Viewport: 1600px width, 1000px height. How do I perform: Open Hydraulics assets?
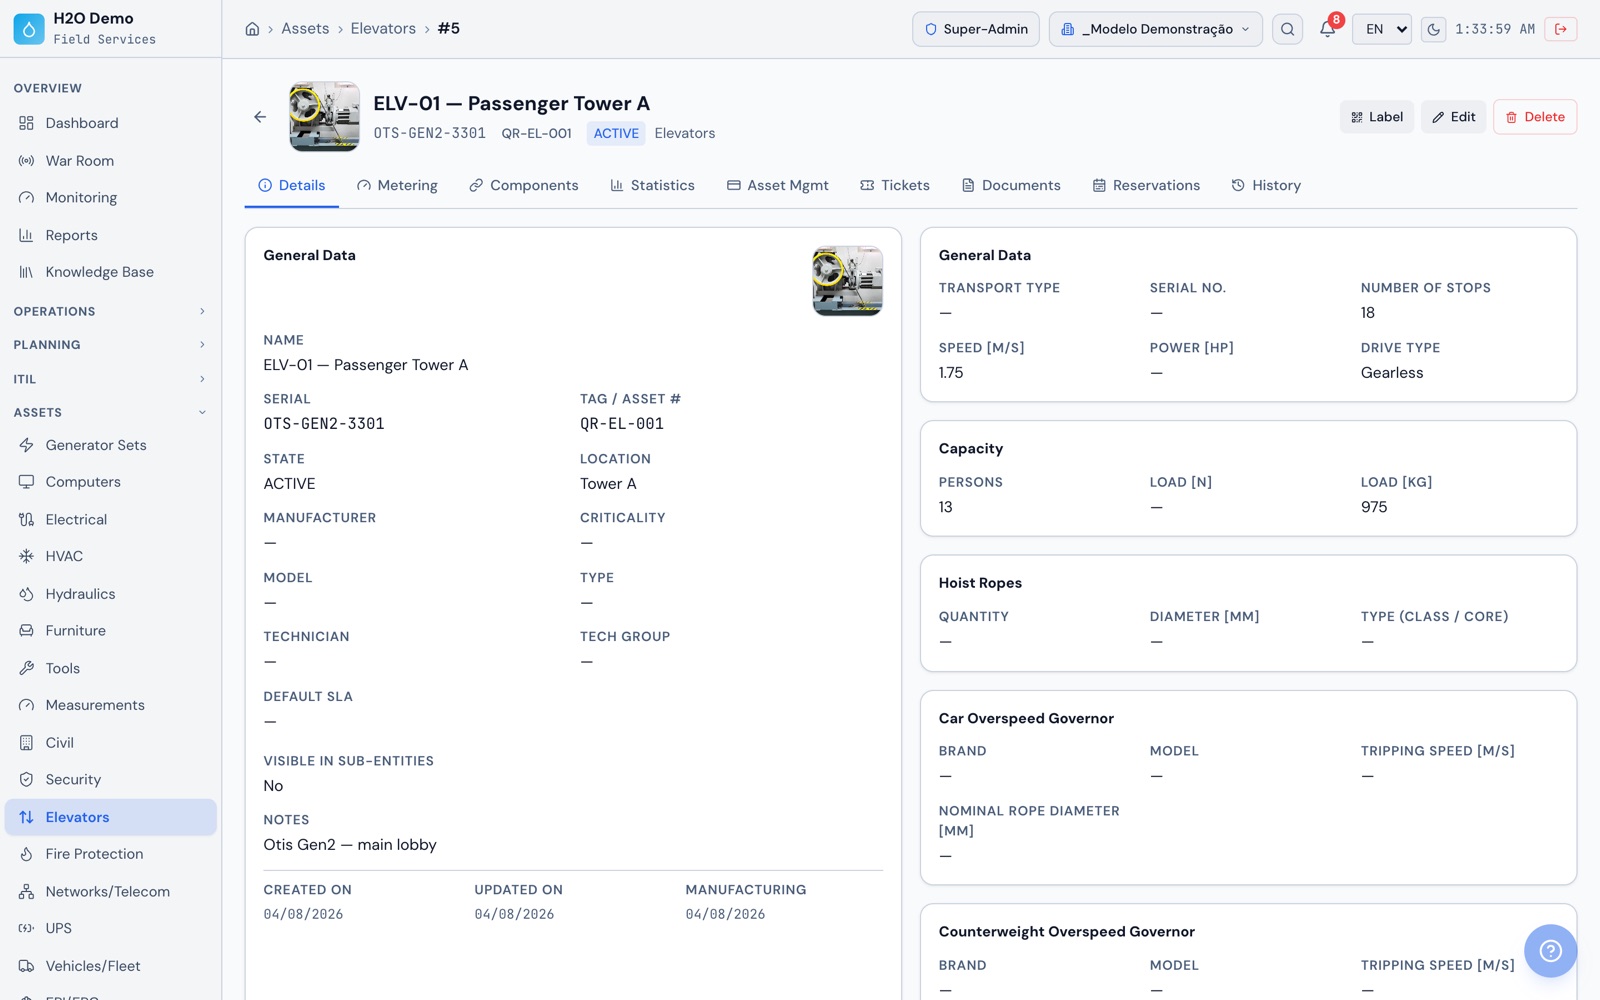110,594
